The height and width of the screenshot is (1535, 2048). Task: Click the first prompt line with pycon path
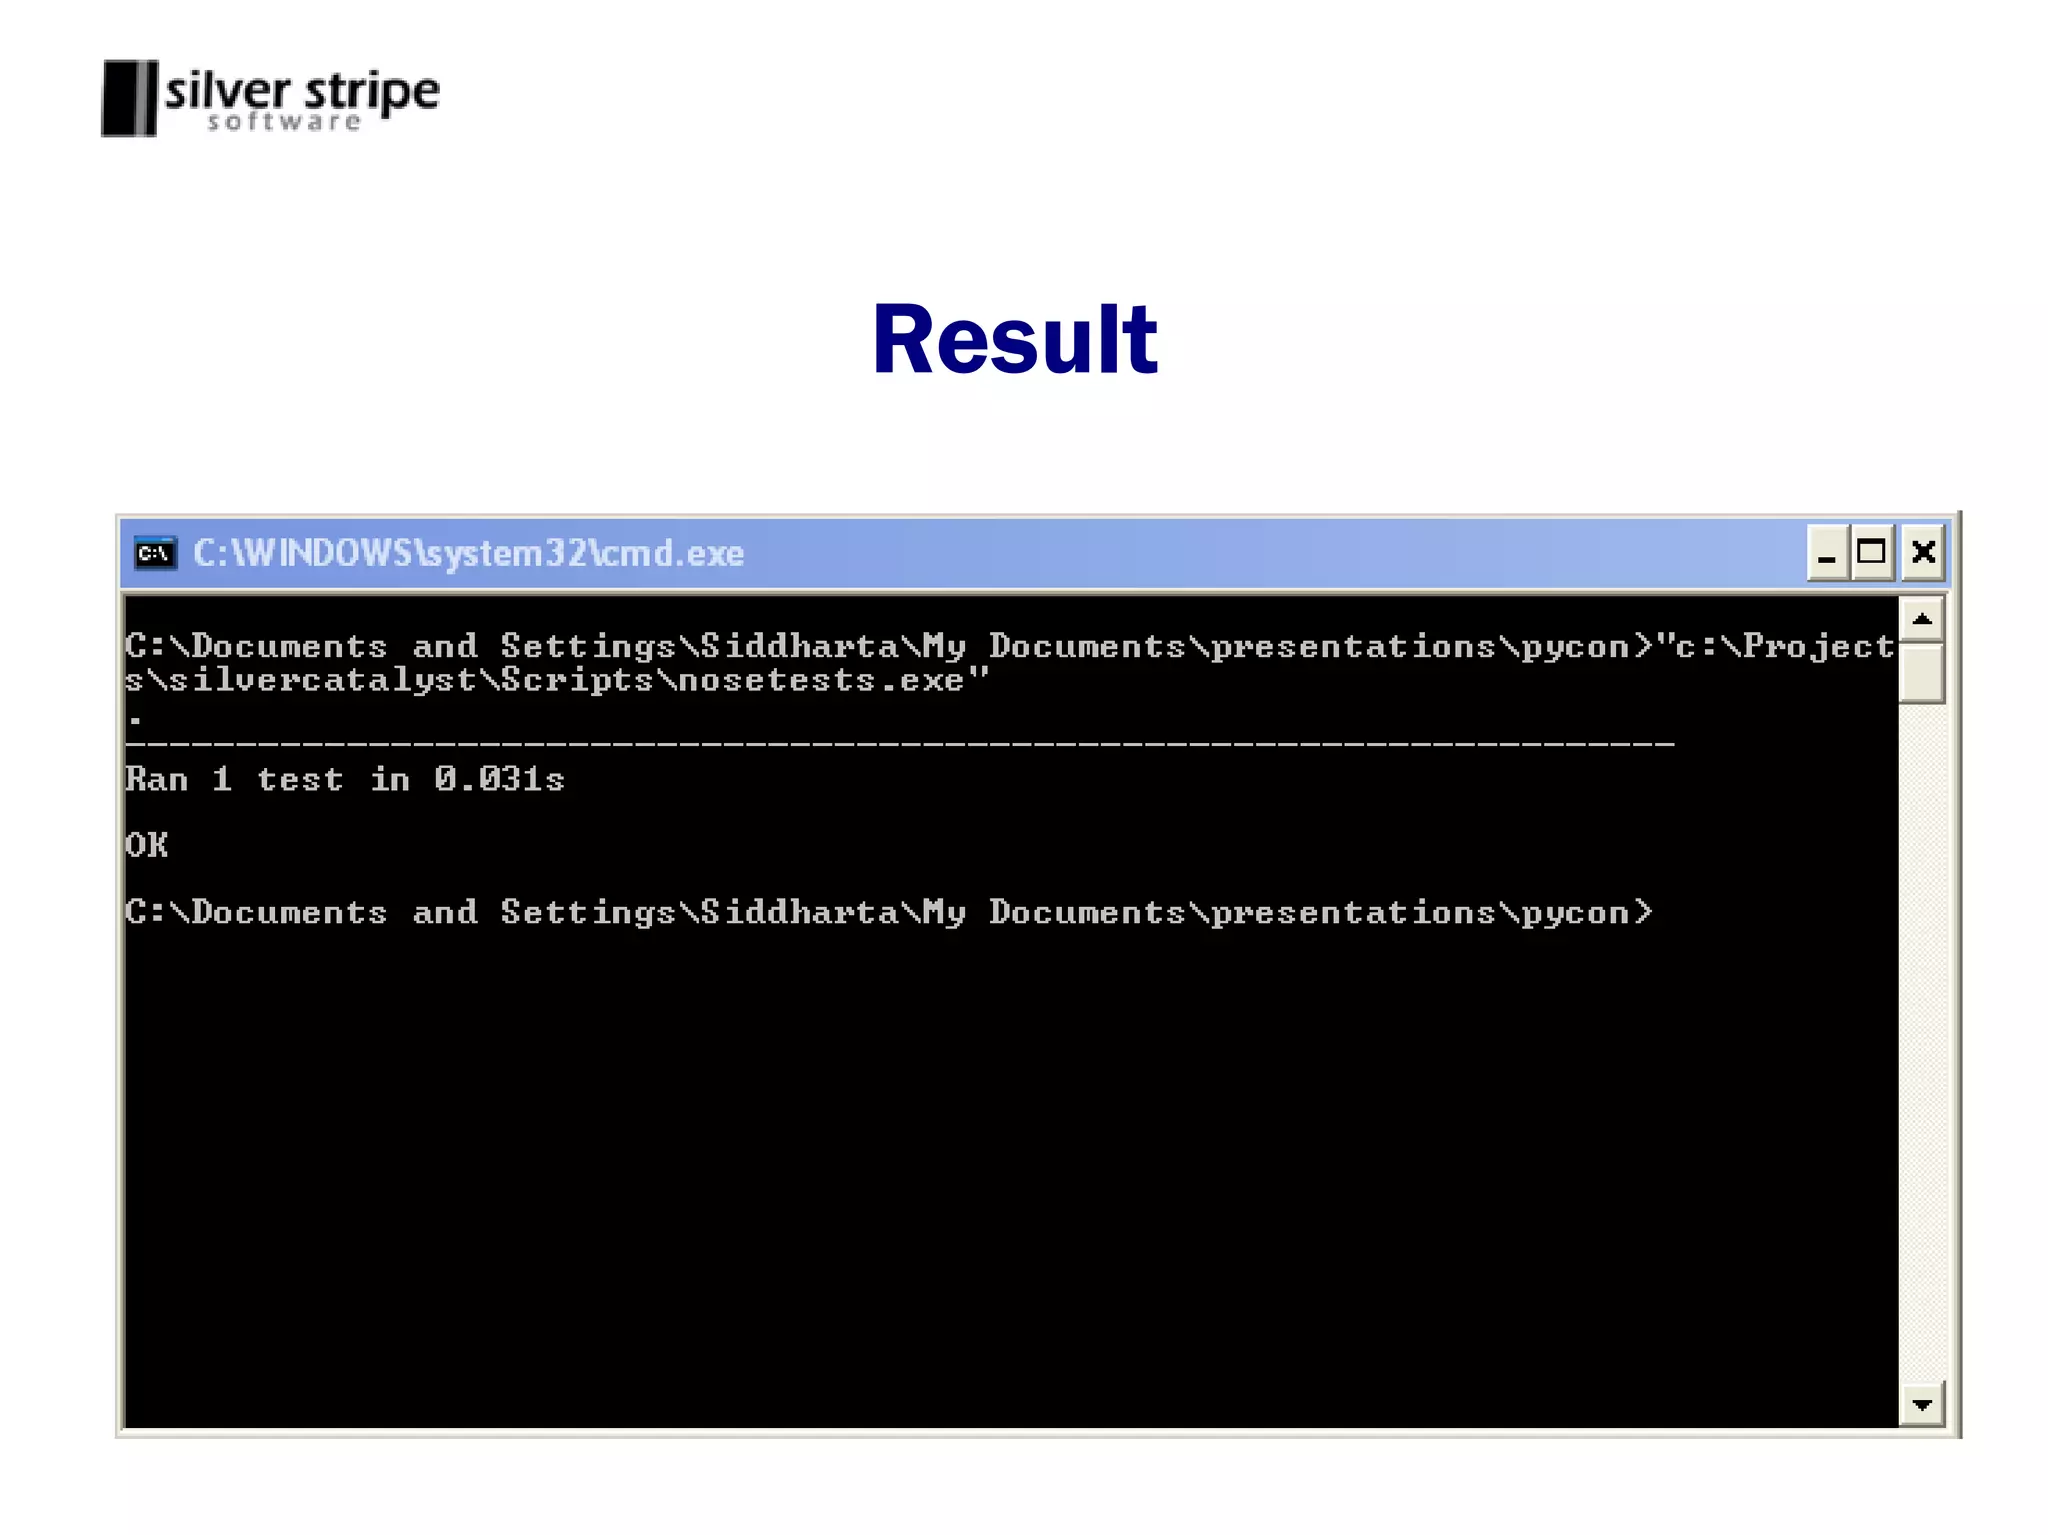pos(880,646)
